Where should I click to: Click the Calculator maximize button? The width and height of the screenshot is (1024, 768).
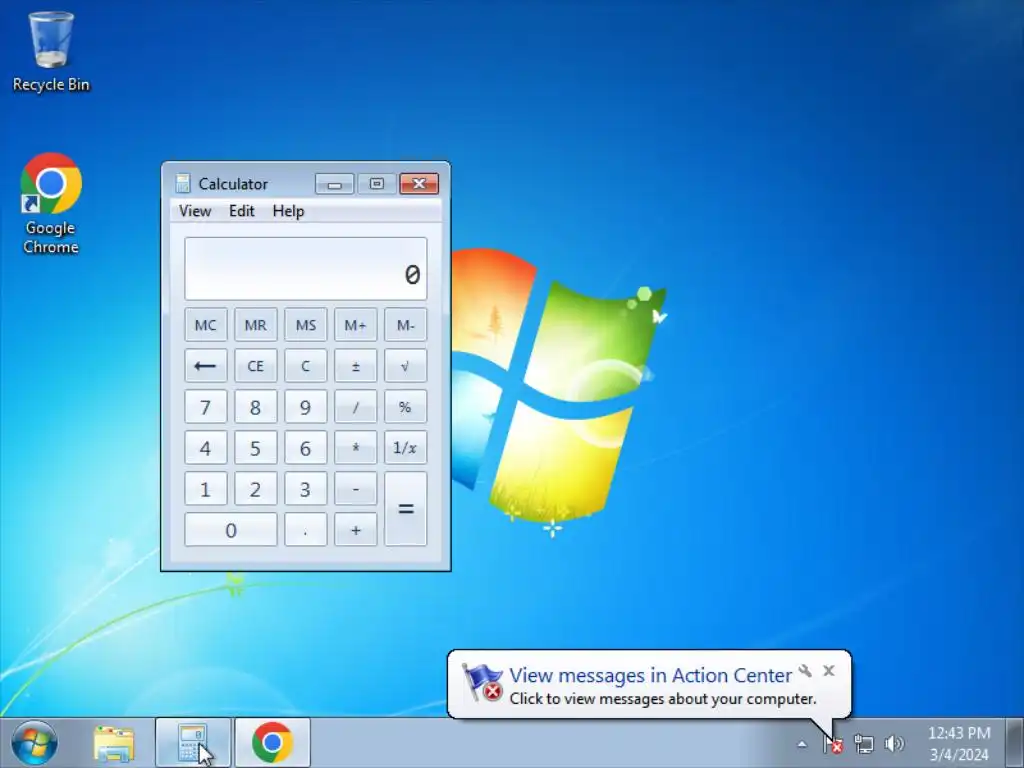tap(377, 184)
